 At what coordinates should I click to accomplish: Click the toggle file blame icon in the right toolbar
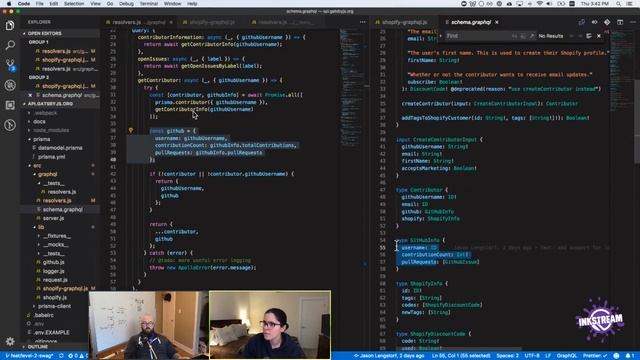[594, 22]
